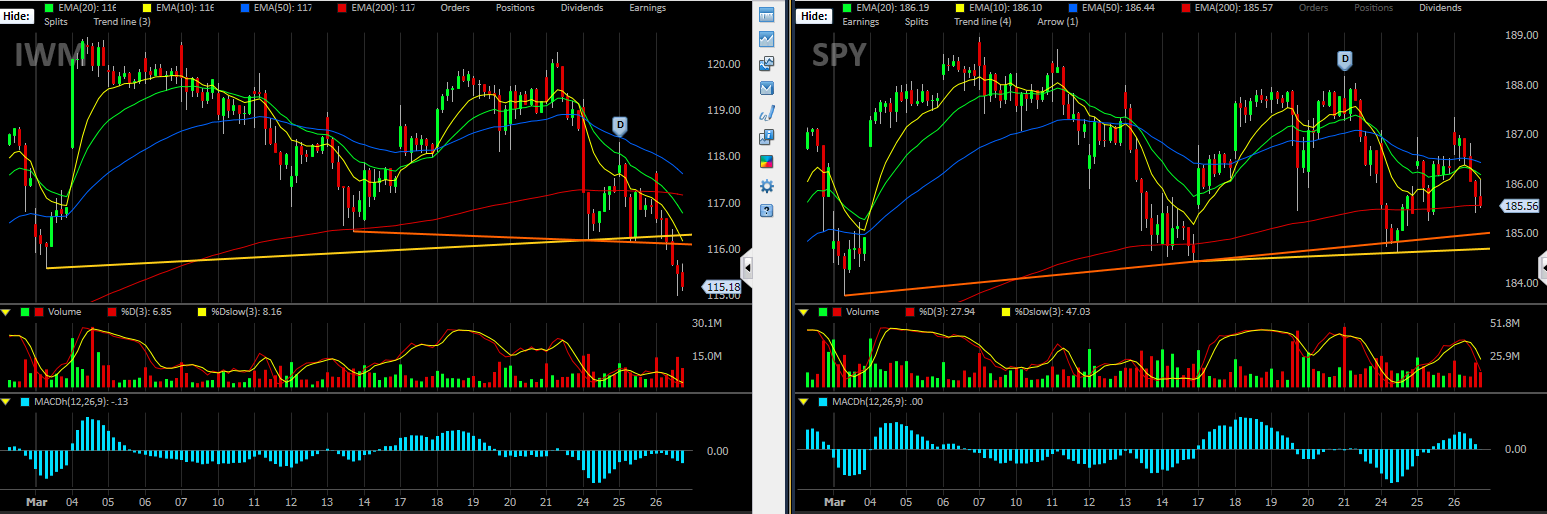Select the line chart style icon
The height and width of the screenshot is (514, 1547).
pyautogui.click(x=767, y=39)
